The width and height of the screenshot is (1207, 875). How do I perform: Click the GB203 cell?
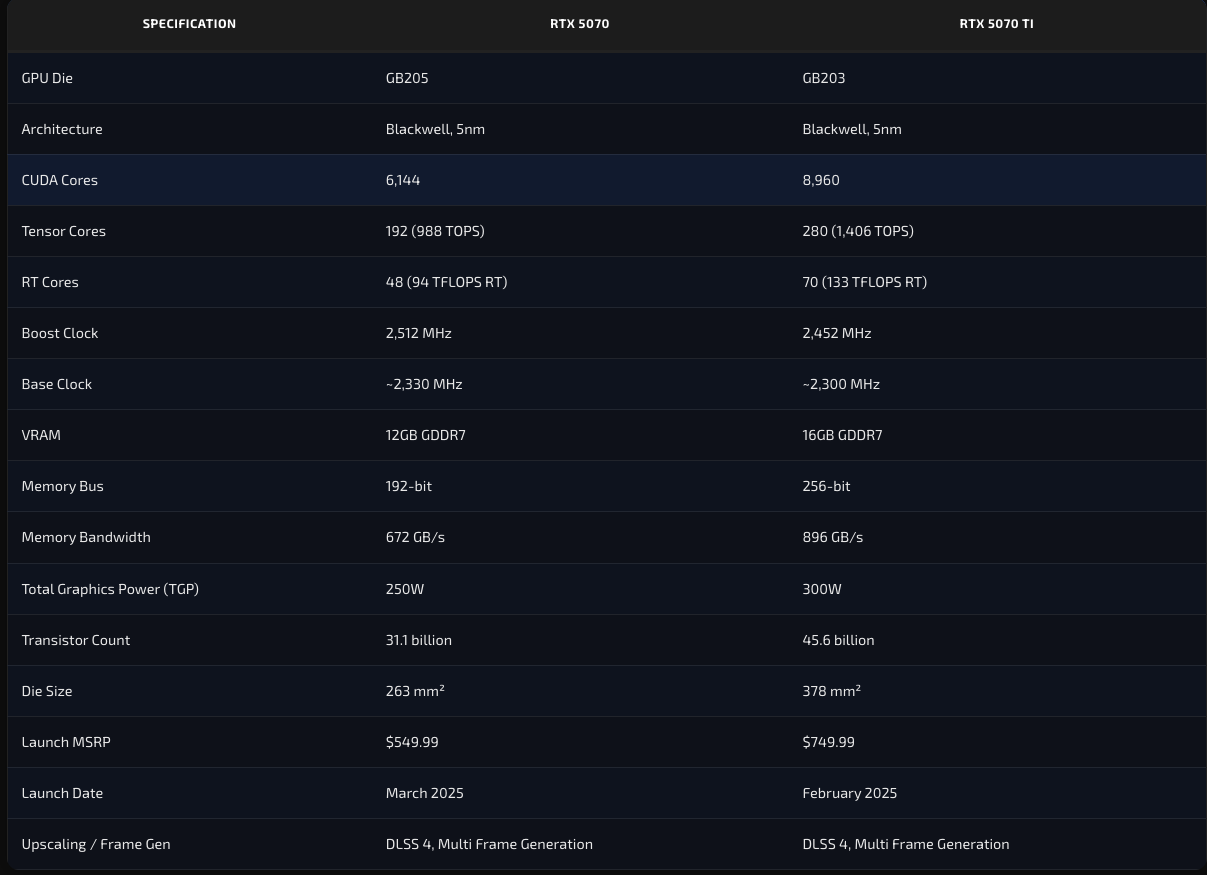click(824, 78)
